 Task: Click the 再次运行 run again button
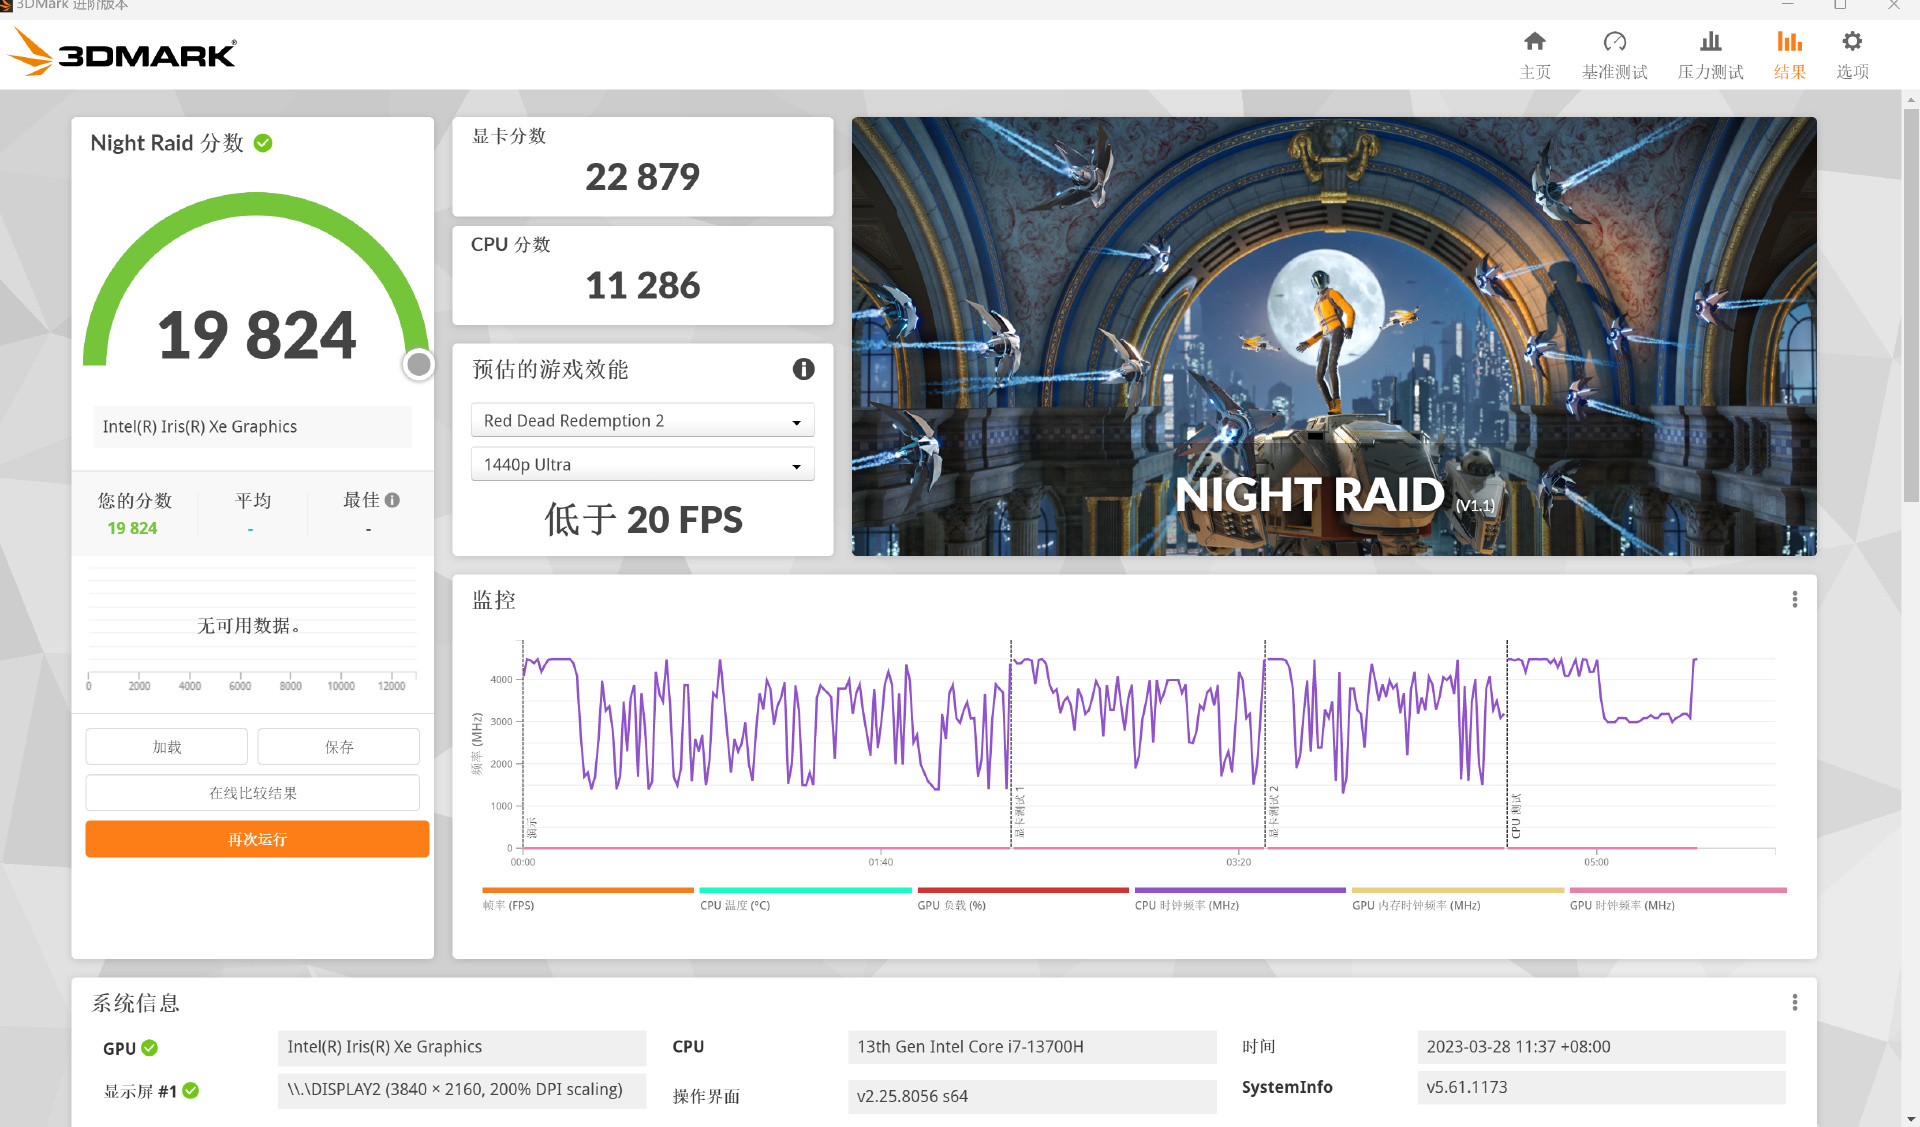tap(257, 839)
